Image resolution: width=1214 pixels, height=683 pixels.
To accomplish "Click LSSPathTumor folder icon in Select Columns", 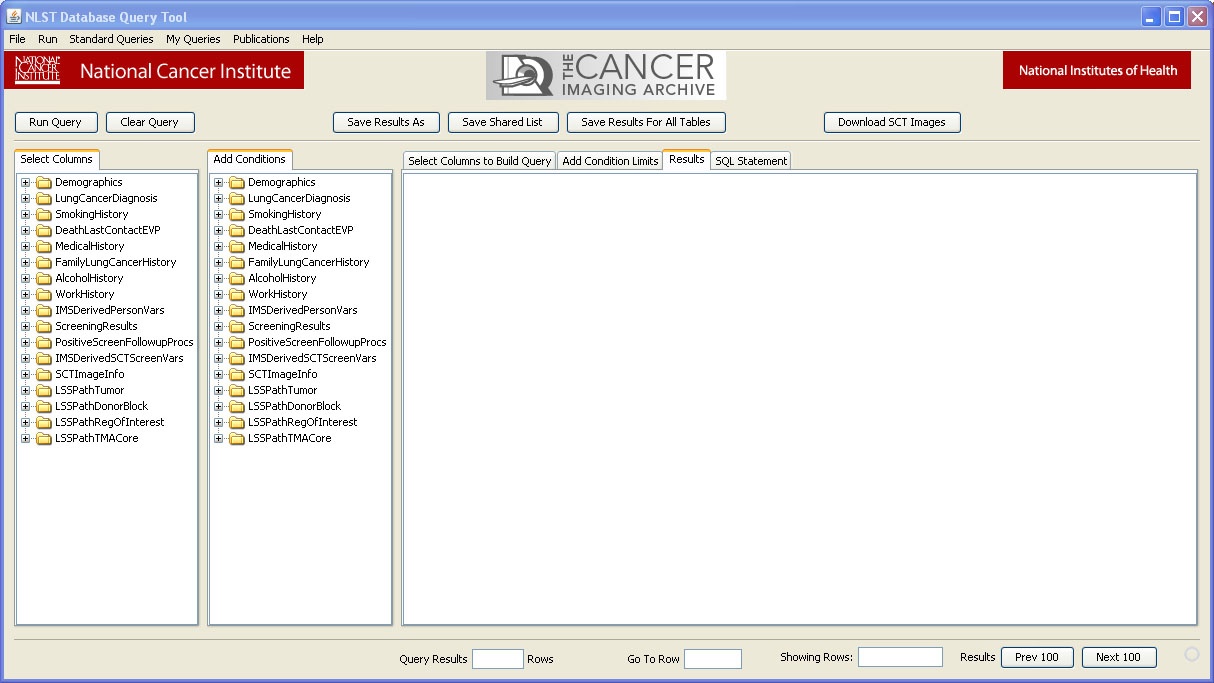I will tap(43, 391).
